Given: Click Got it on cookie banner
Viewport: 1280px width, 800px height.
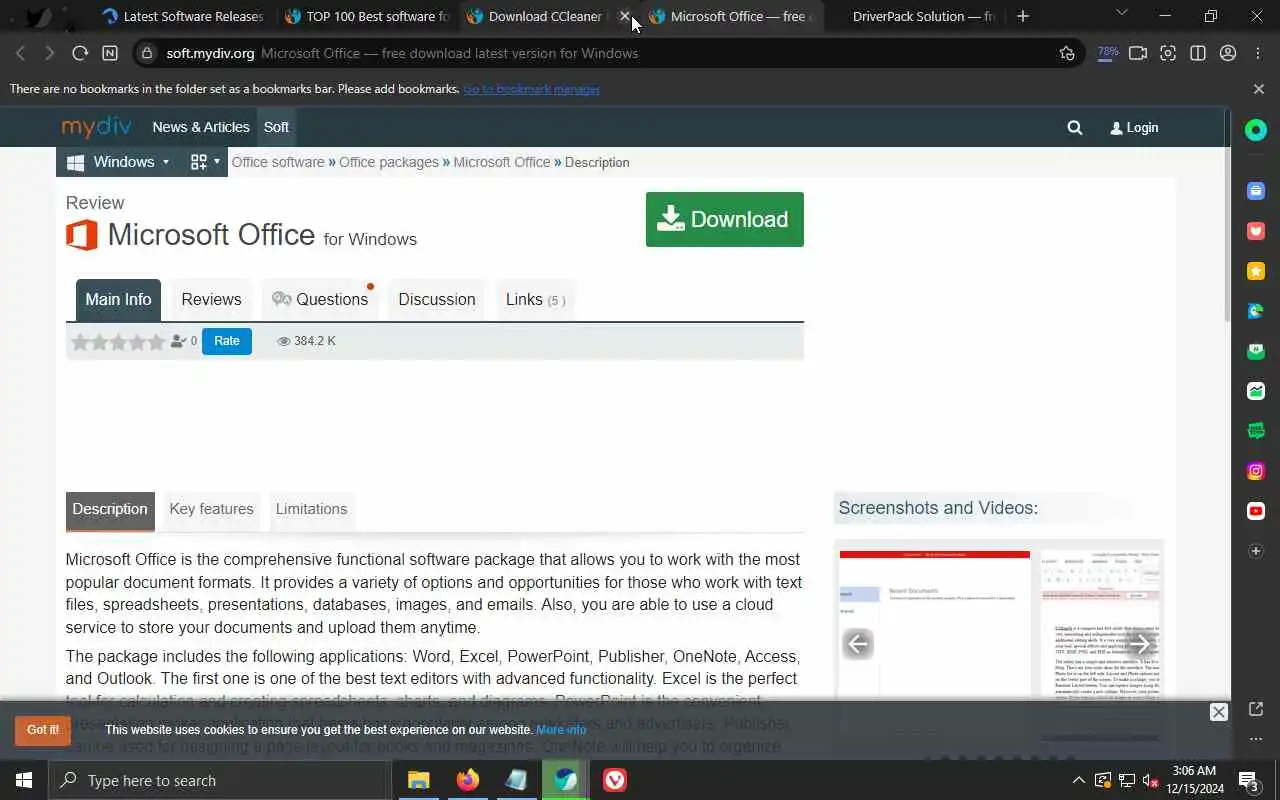Looking at the screenshot, I should coord(43,730).
